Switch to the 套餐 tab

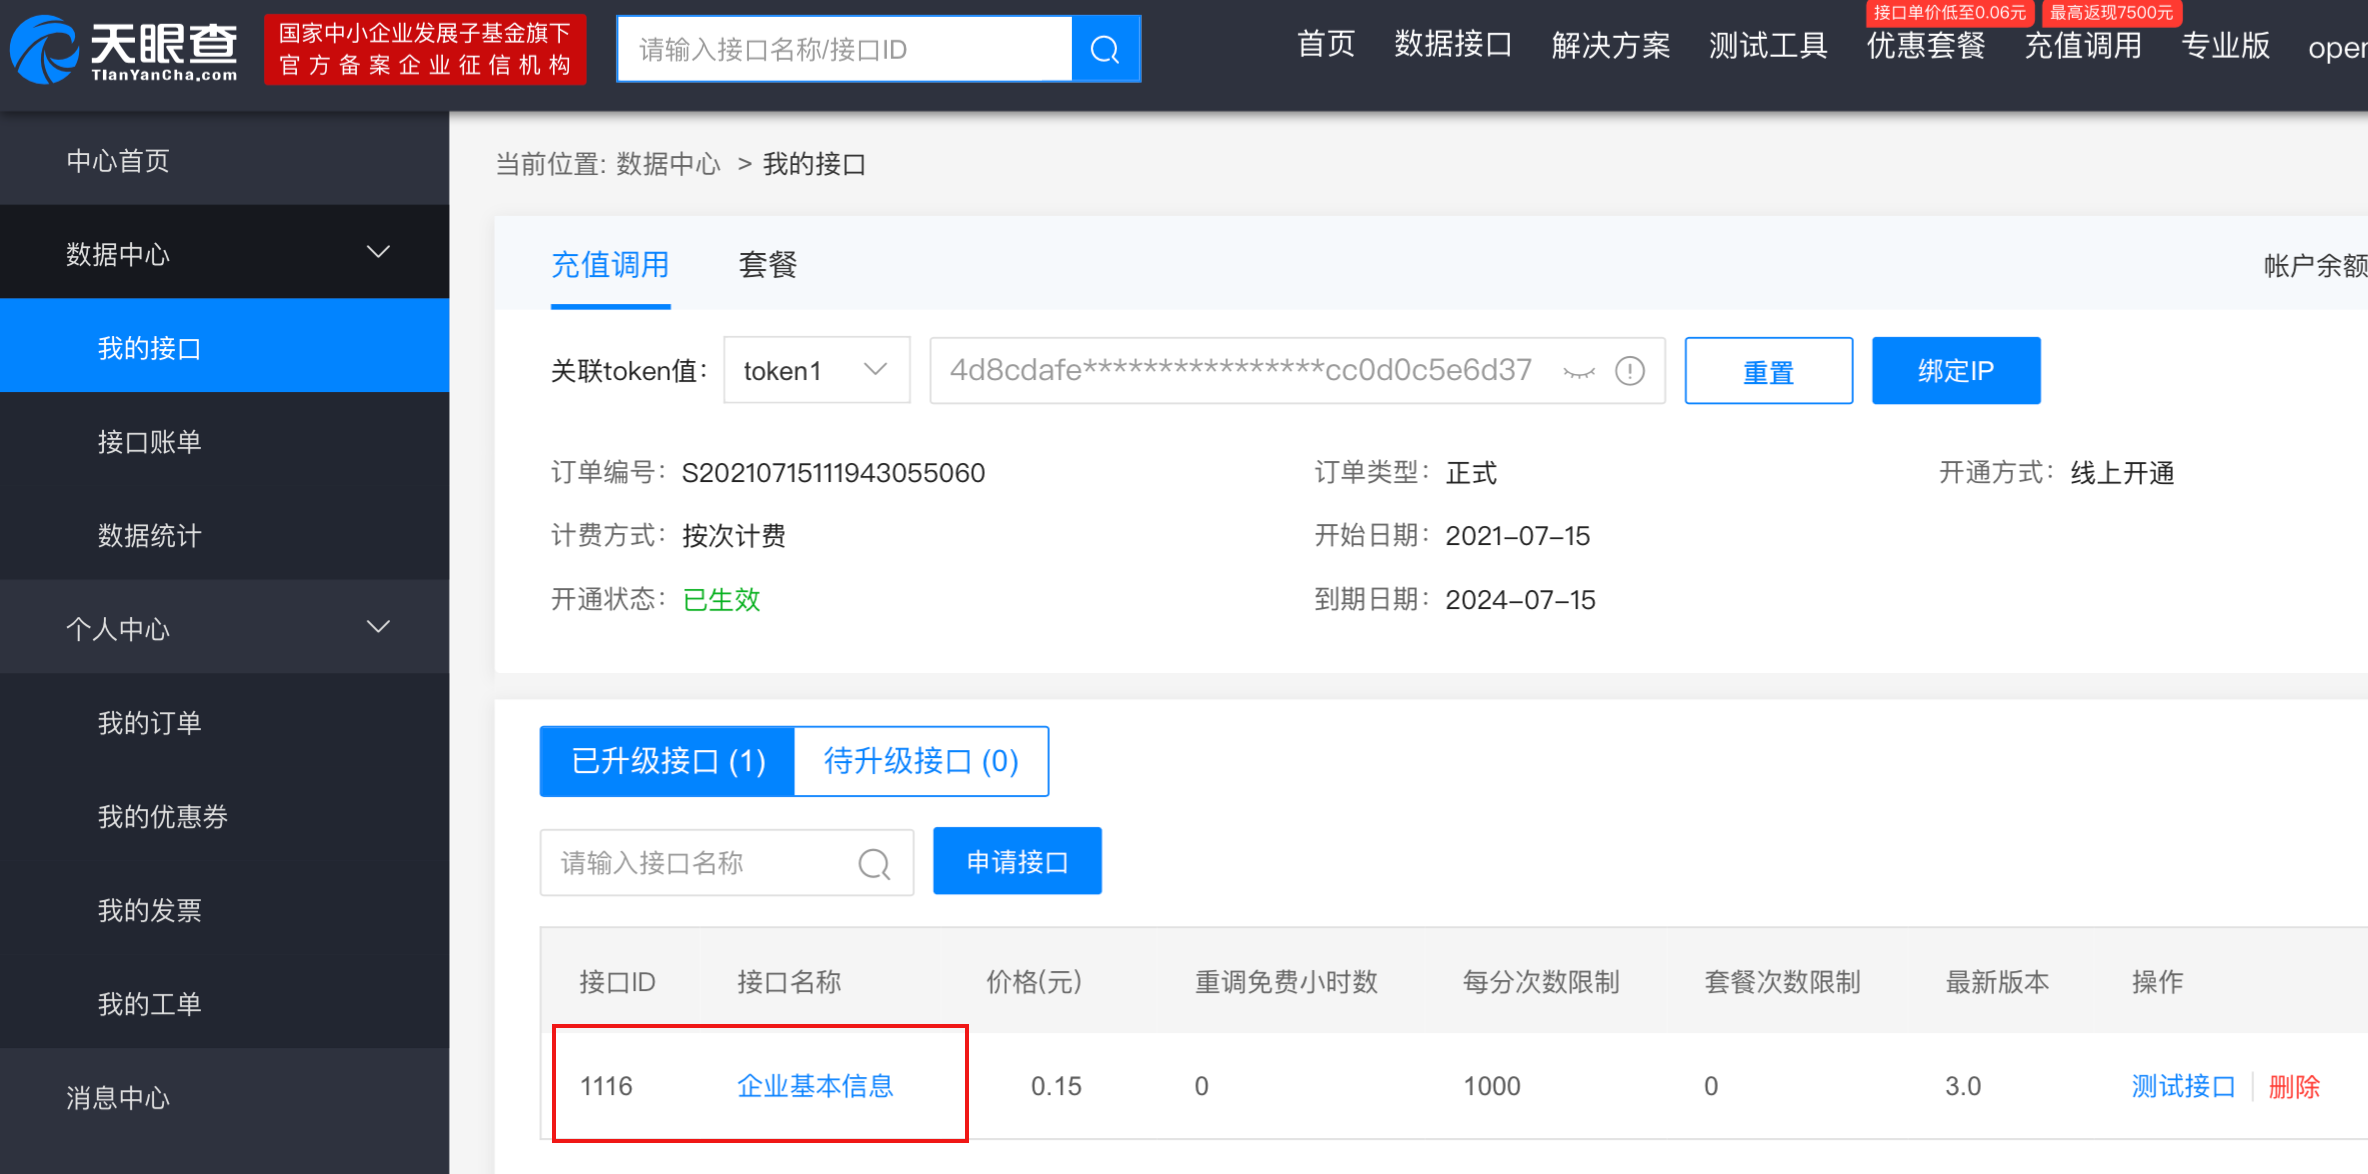(767, 265)
